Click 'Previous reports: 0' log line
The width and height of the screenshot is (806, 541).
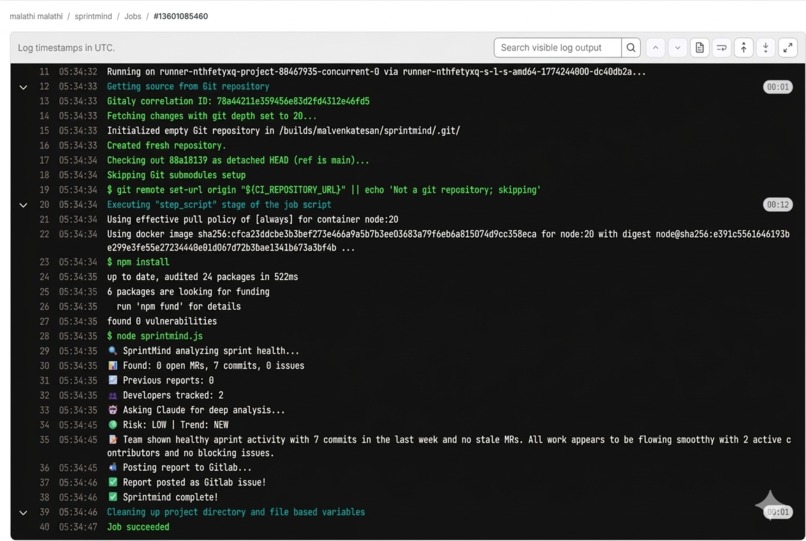click(x=160, y=381)
